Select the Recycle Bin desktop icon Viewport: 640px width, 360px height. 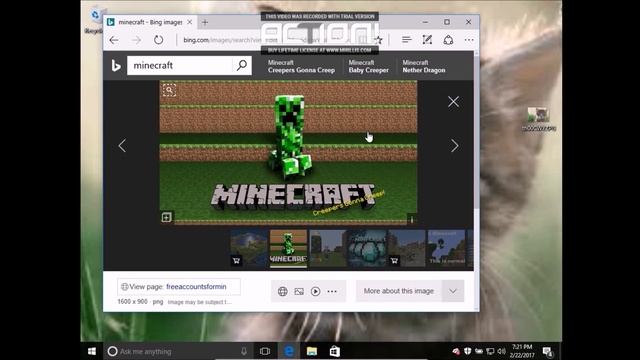click(95, 20)
